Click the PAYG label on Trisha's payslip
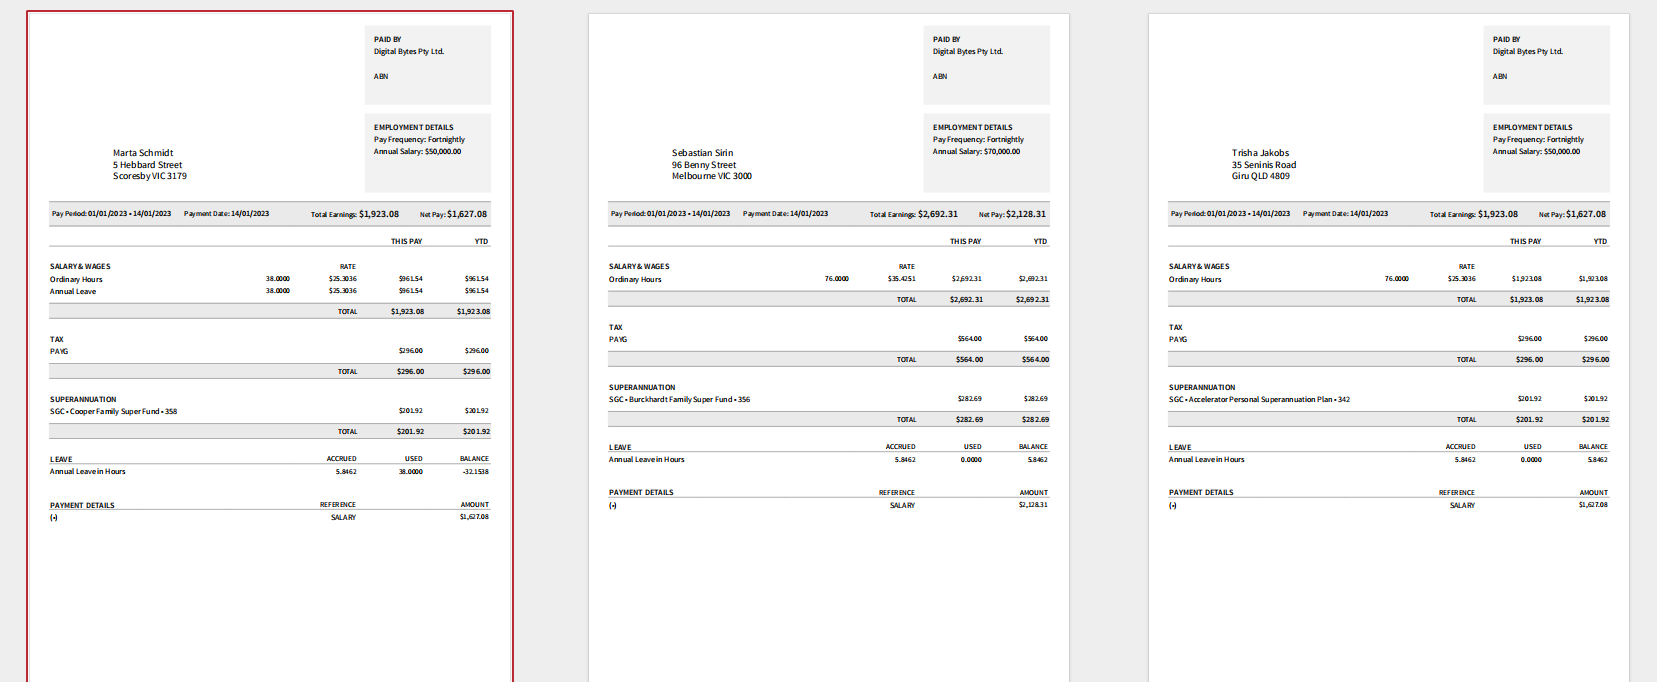This screenshot has width=1657, height=682. (x=1178, y=339)
